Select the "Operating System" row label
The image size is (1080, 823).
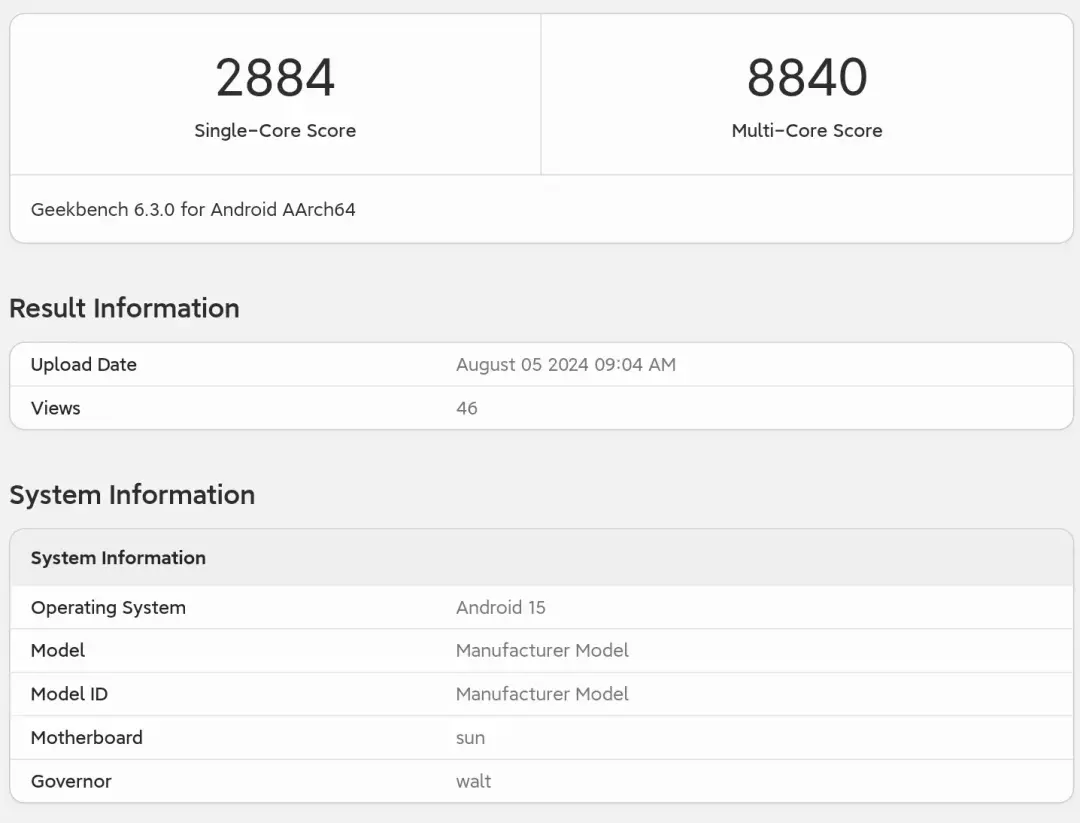(108, 607)
